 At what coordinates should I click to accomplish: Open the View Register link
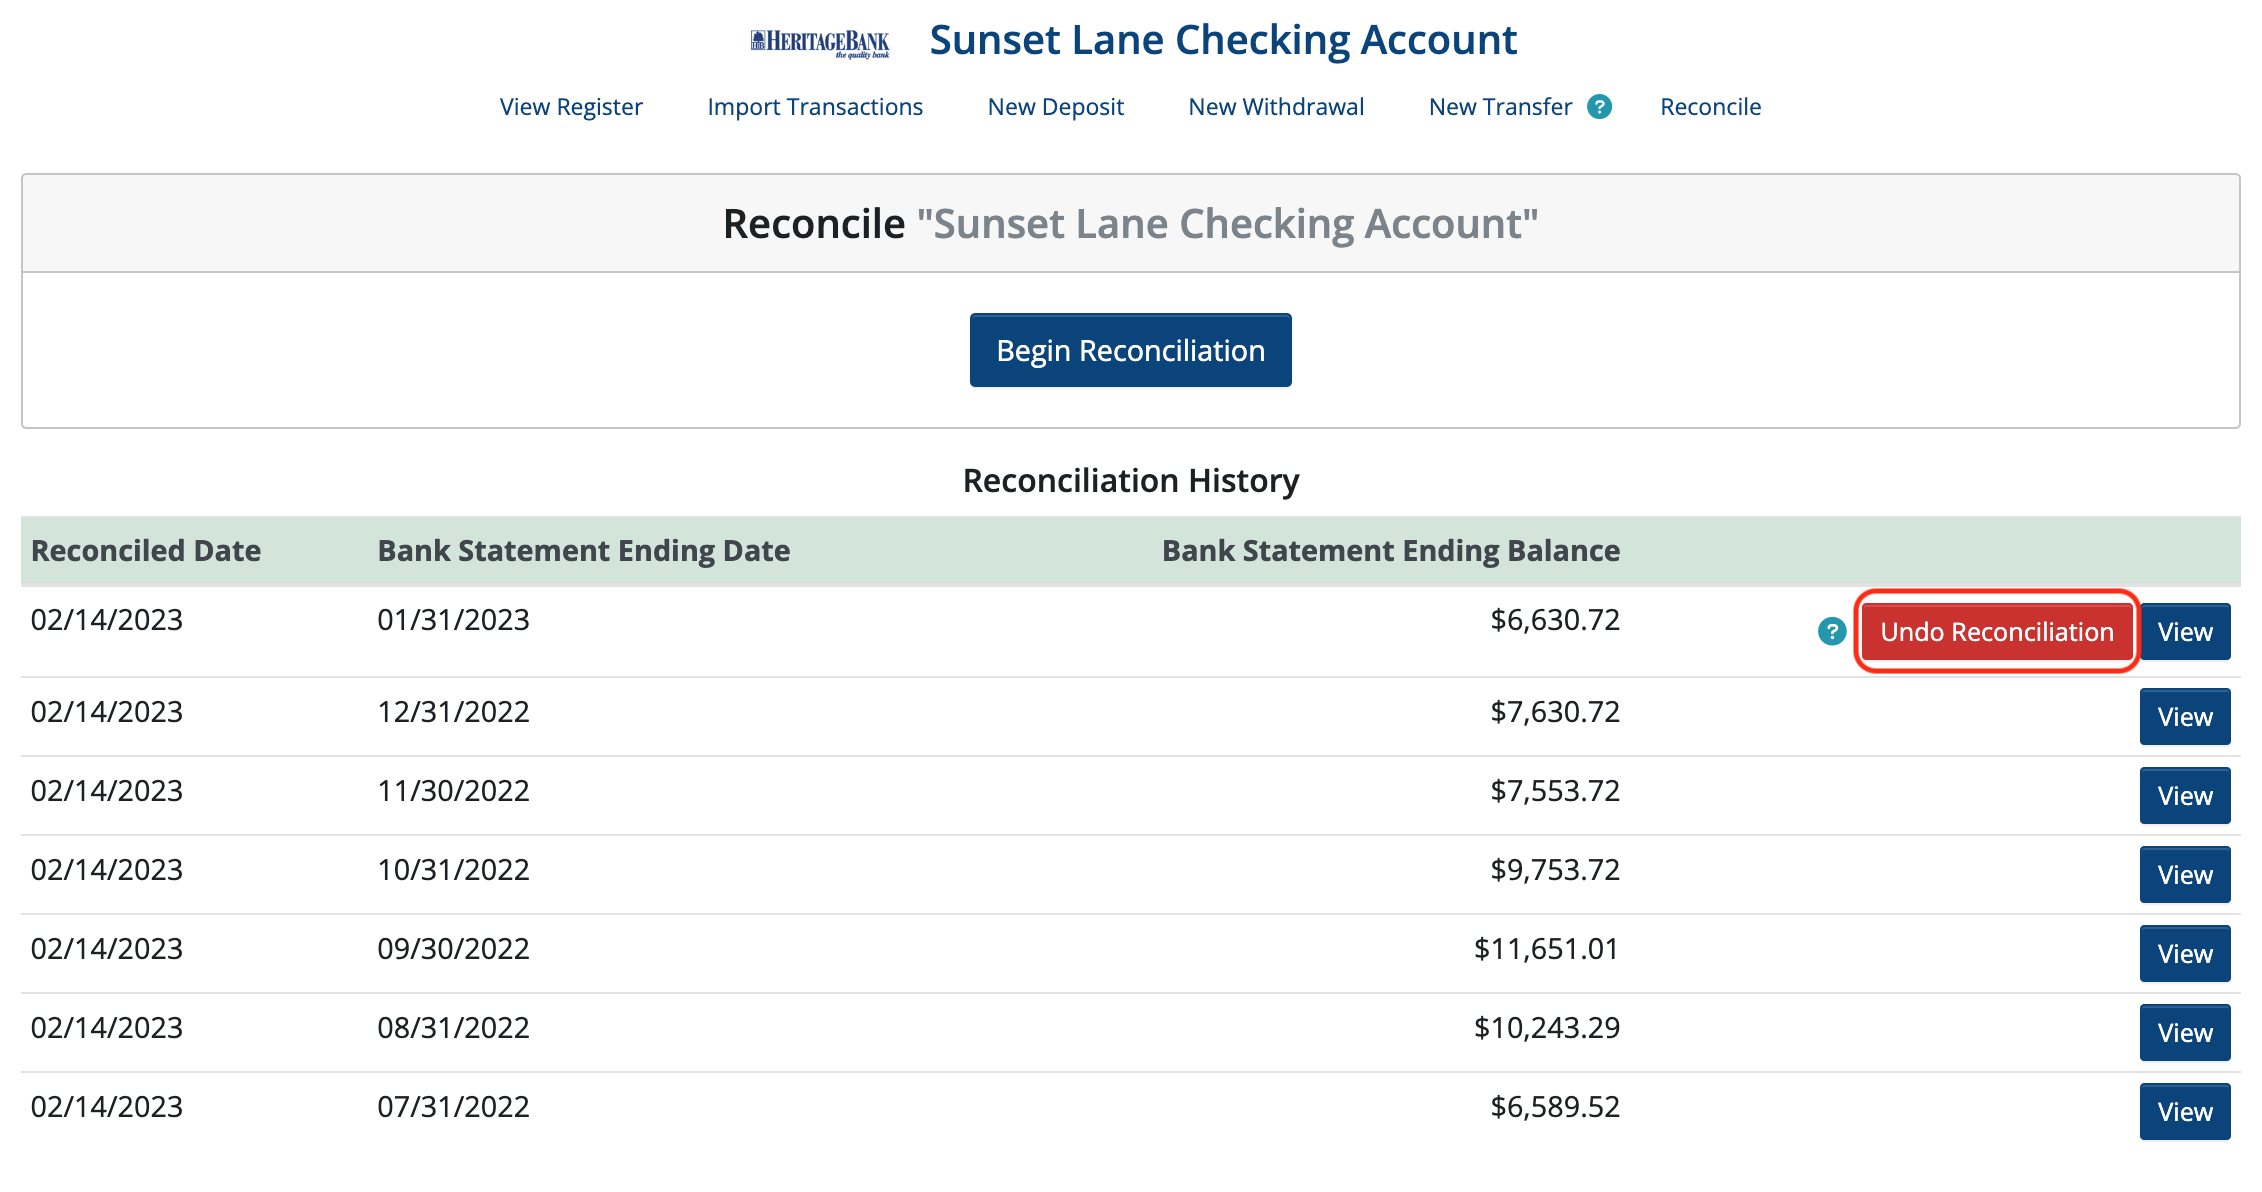(571, 107)
